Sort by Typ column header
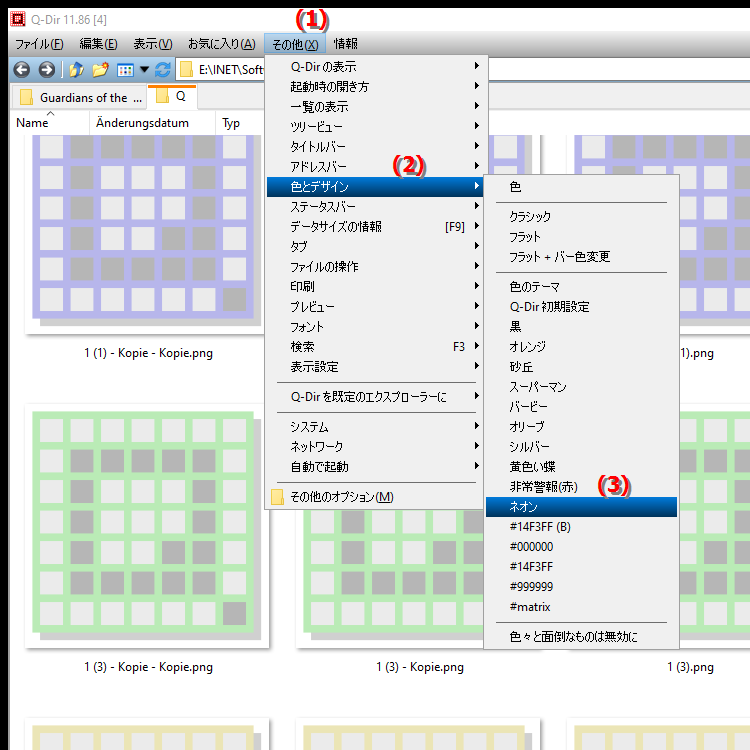The height and width of the screenshot is (750, 750). click(x=239, y=123)
